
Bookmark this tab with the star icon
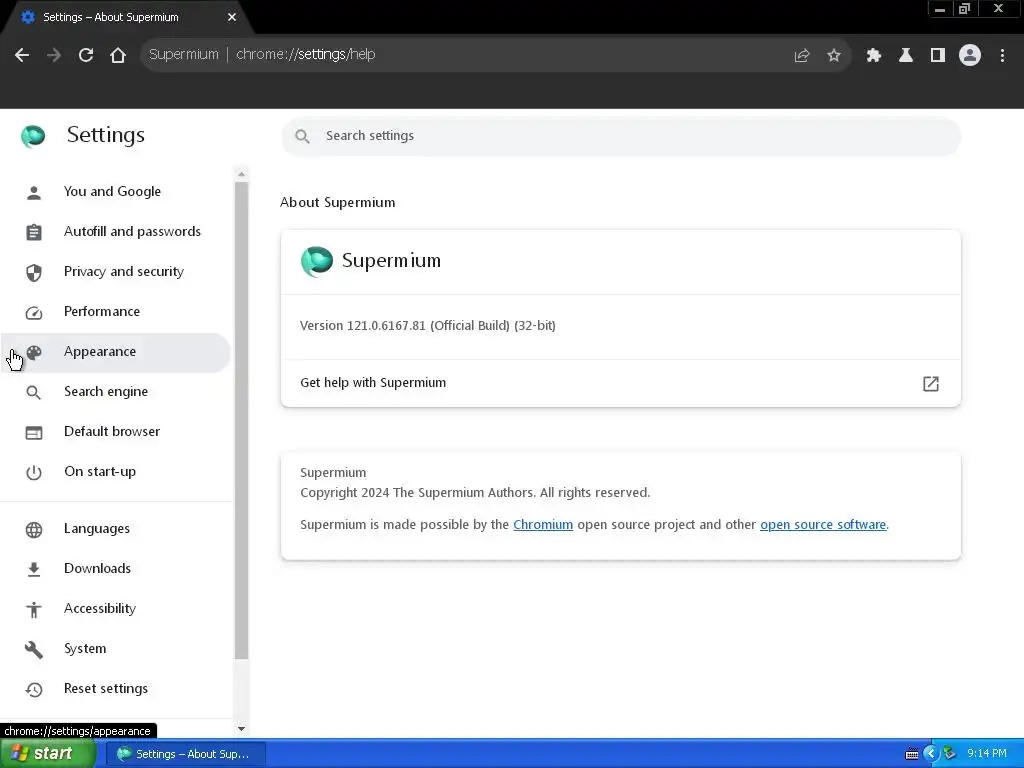[834, 56]
